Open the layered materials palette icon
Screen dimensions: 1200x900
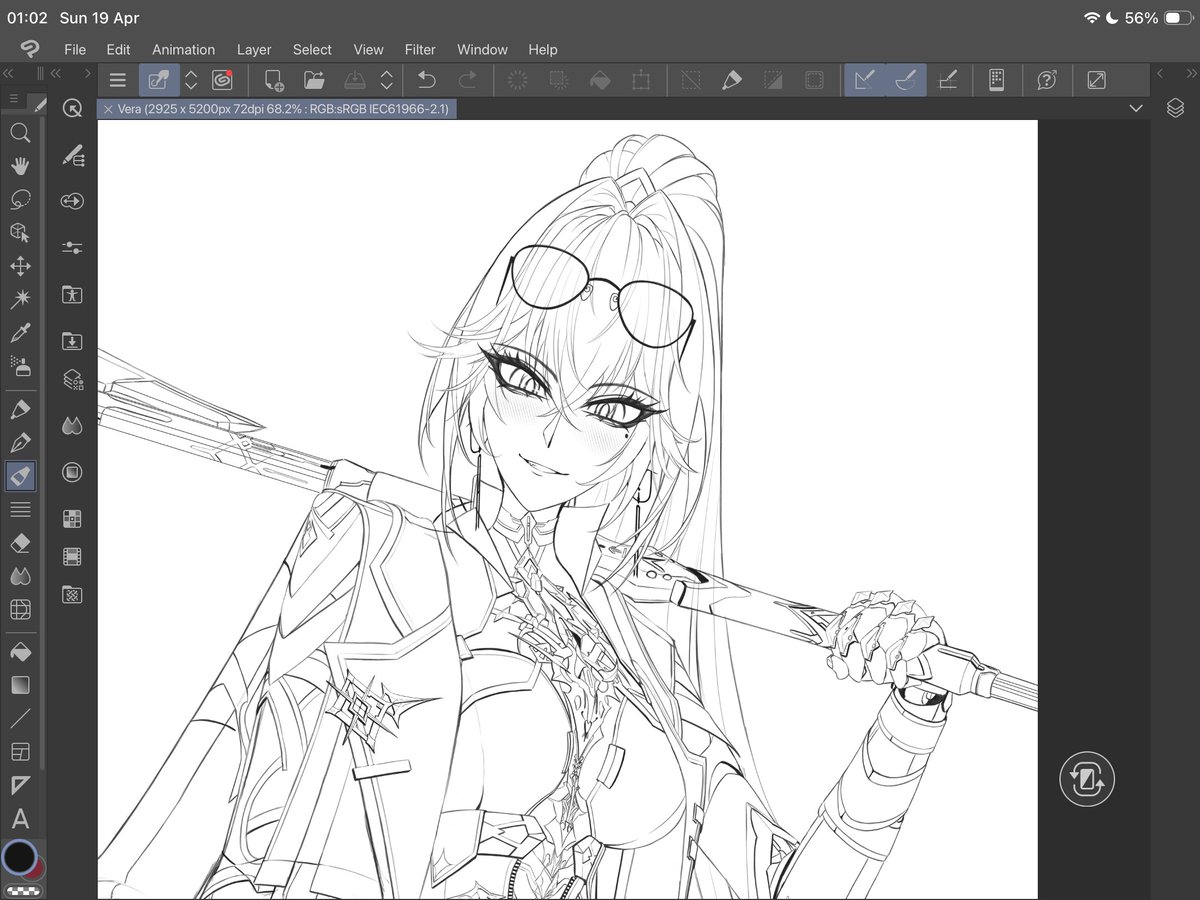(x=72, y=379)
